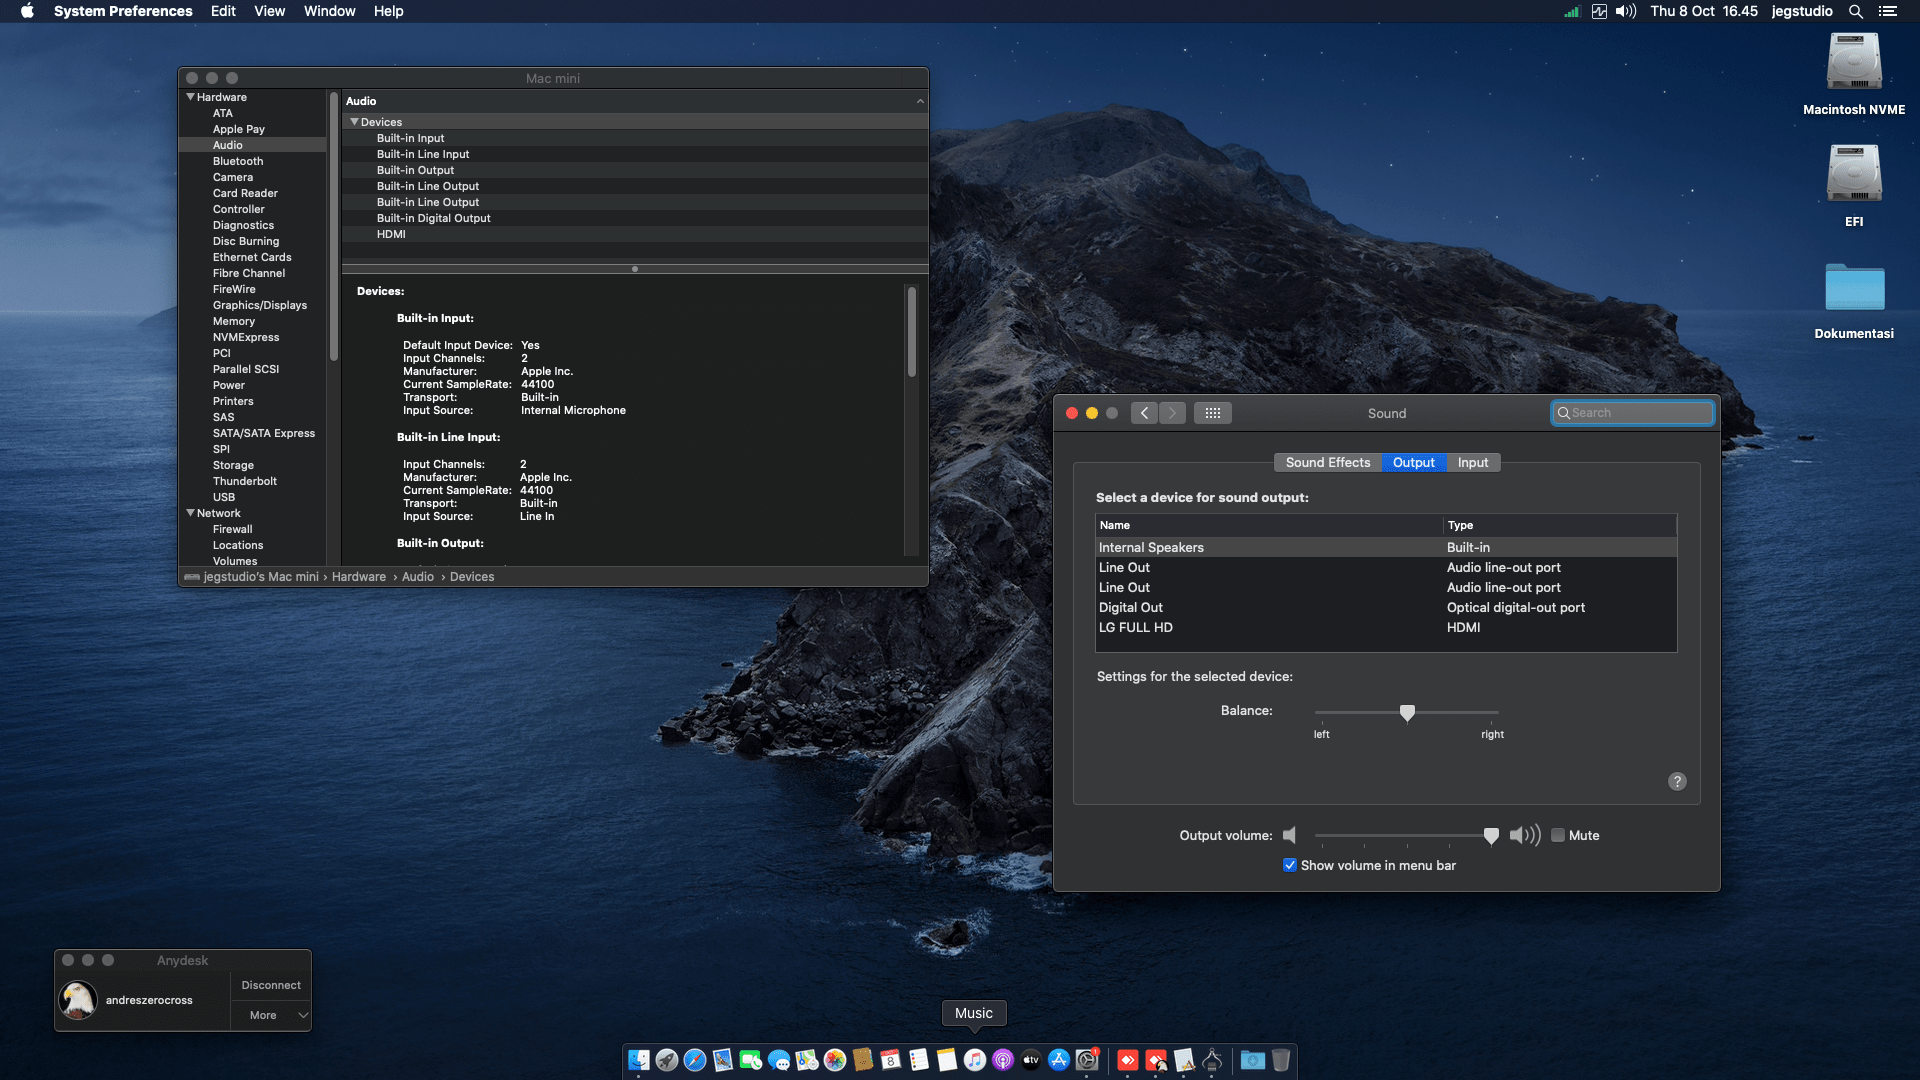Open the More dropdown in Anydesk
The height and width of the screenshot is (1080, 1920).
(x=271, y=1015)
